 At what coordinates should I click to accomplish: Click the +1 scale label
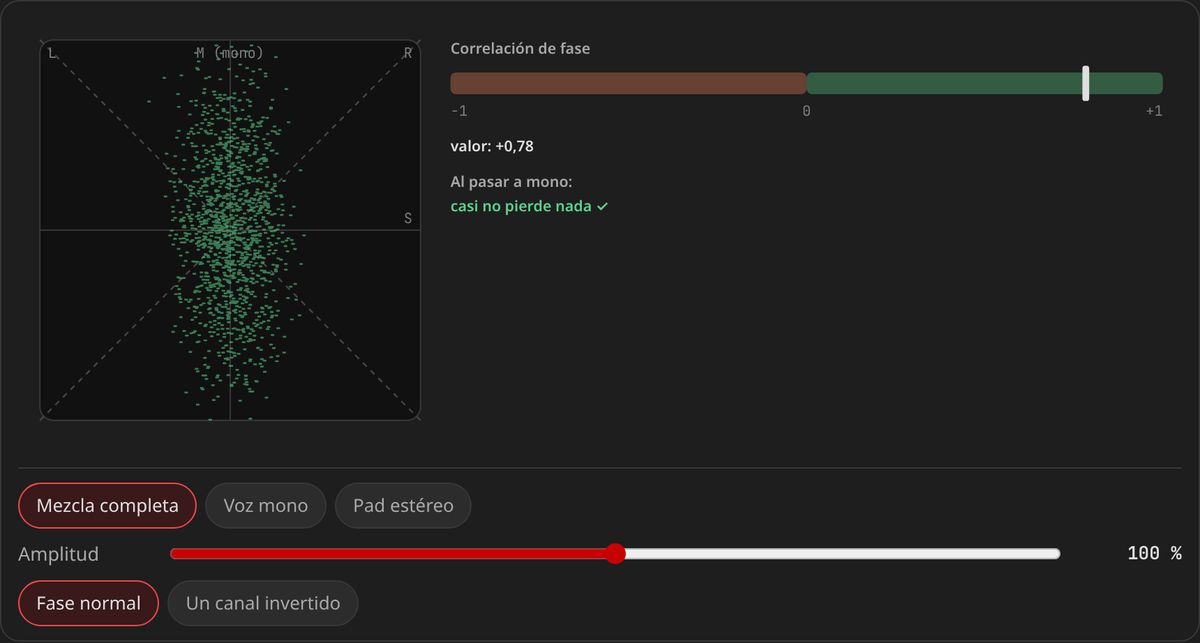point(1154,111)
